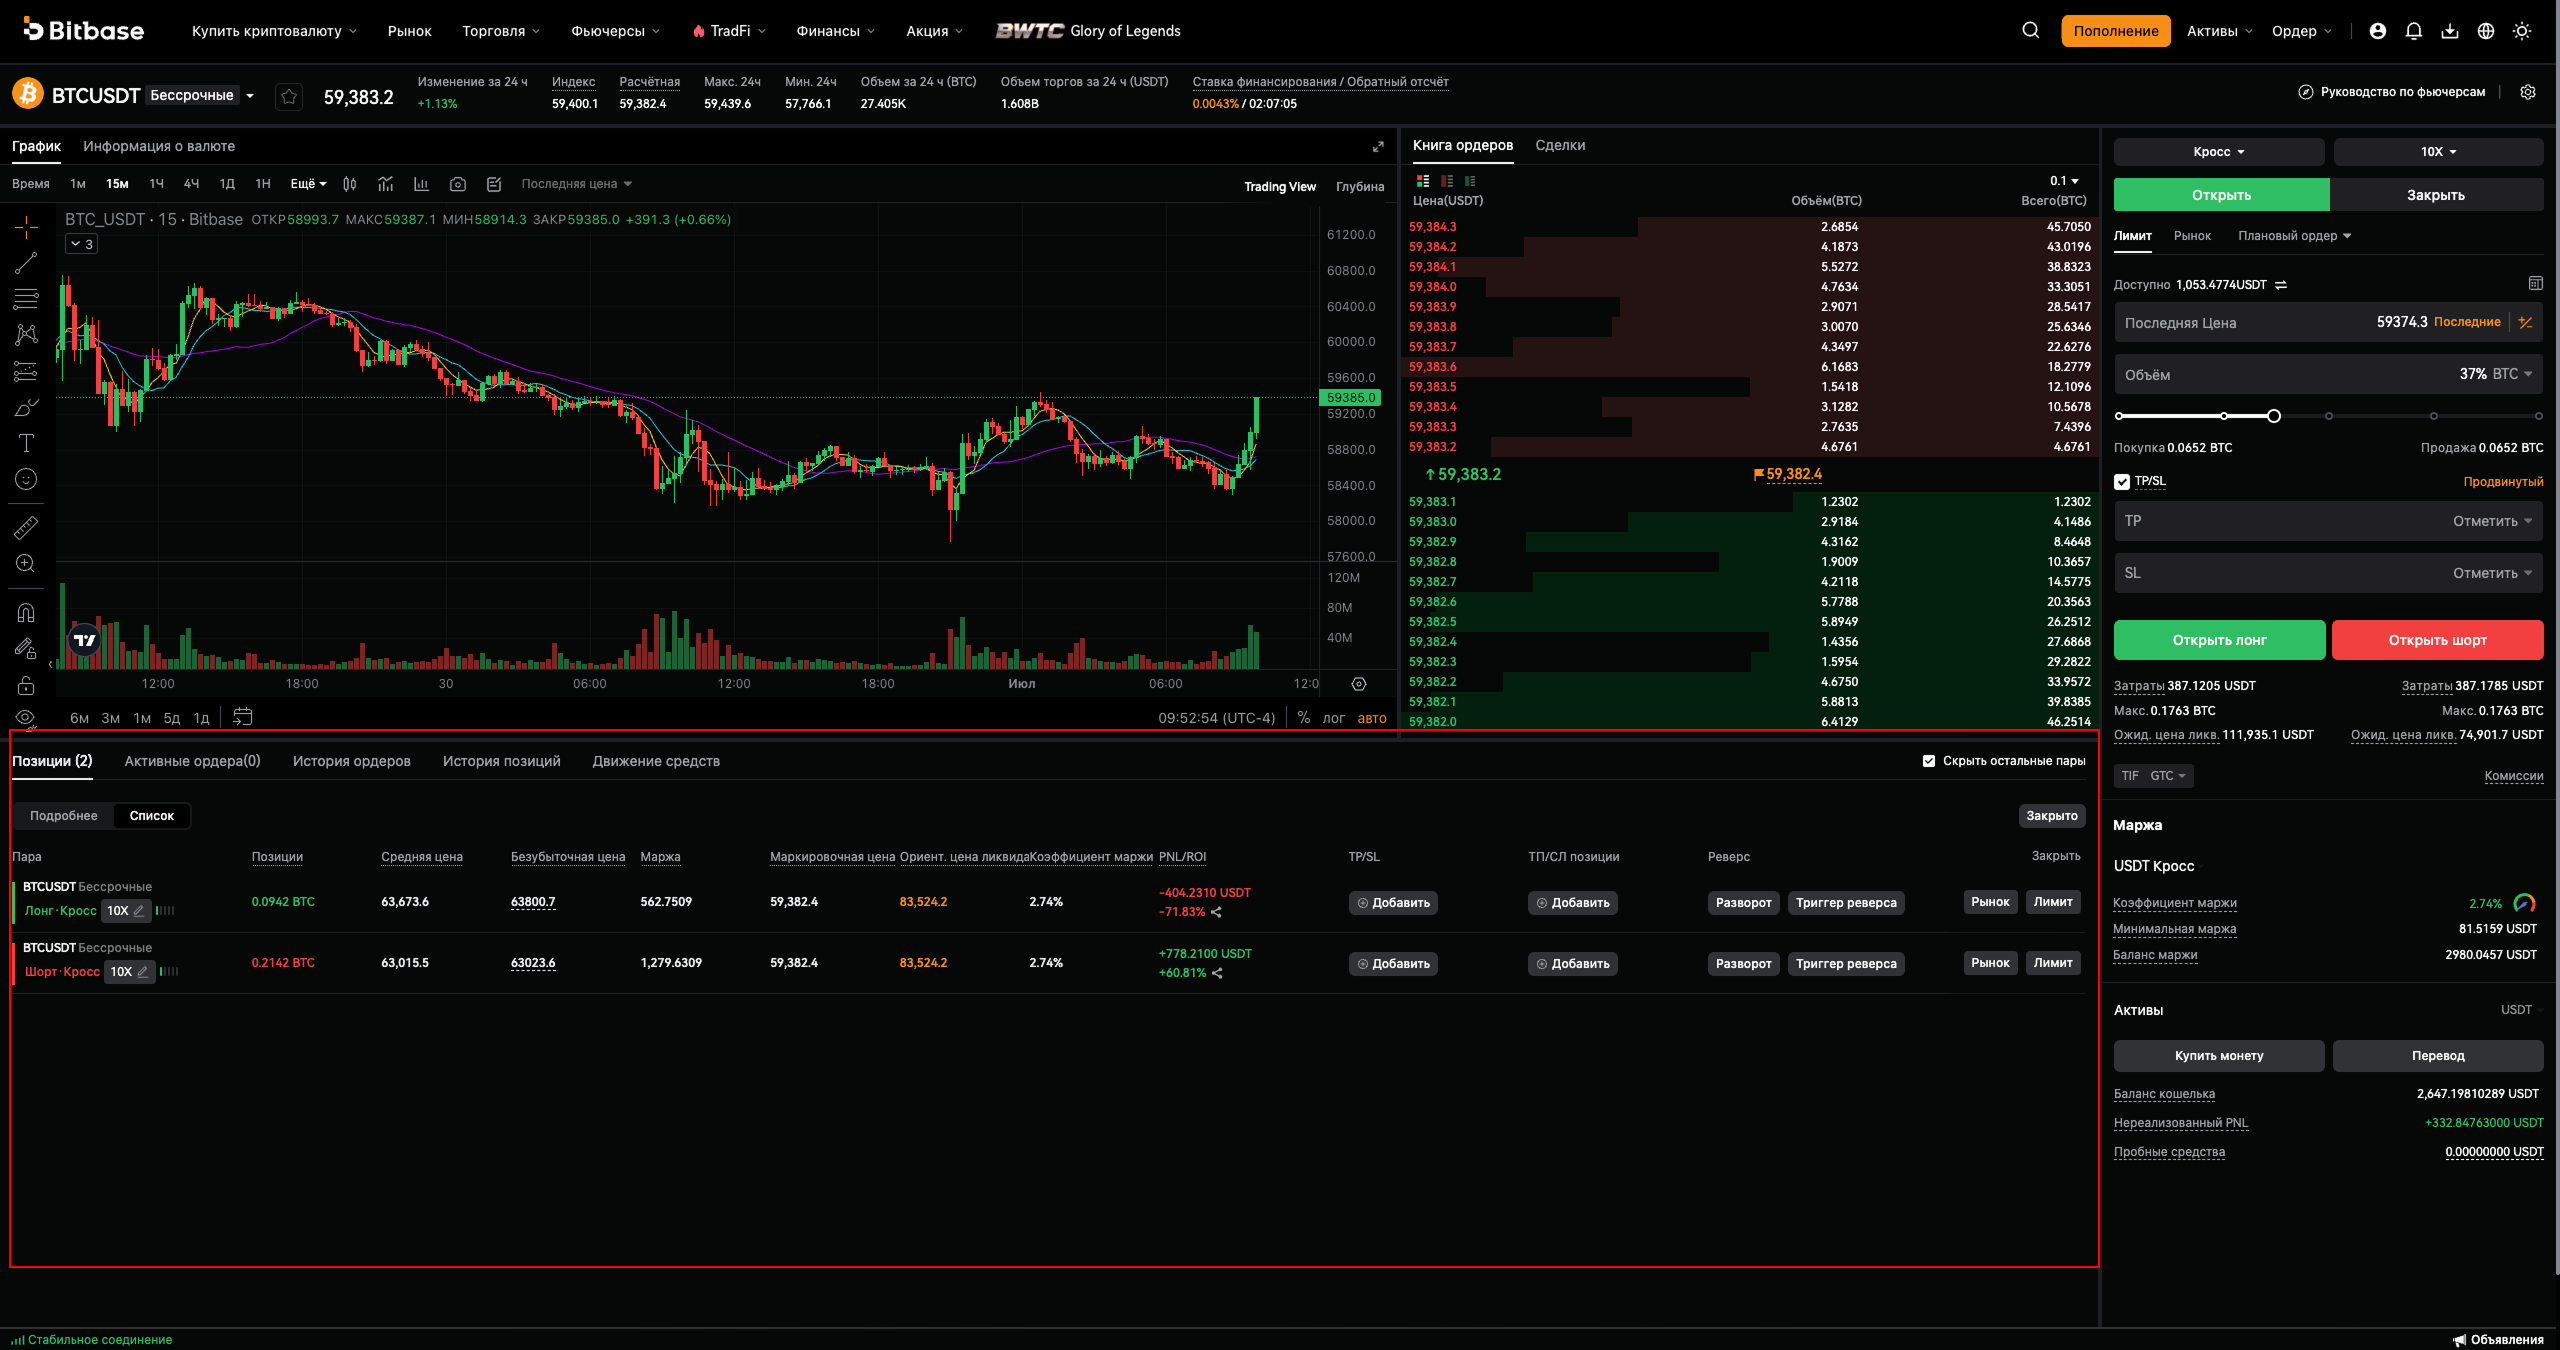Image resolution: width=2560 pixels, height=1350 pixels.
Task: Expand the chart to fullscreen
Action: point(1378,146)
